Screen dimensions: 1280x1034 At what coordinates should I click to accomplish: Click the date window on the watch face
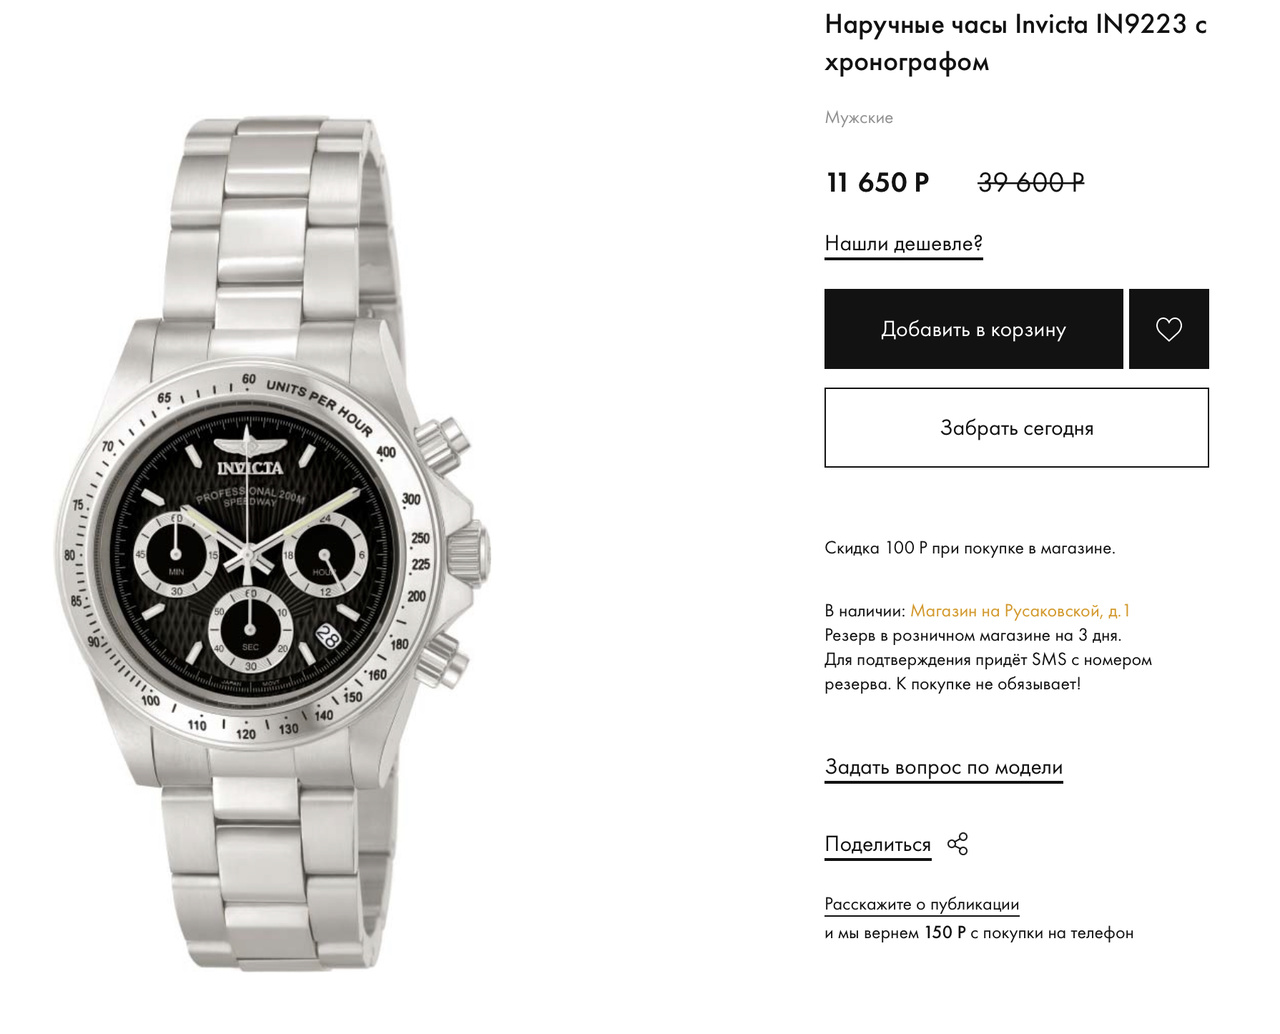click(x=328, y=635)
